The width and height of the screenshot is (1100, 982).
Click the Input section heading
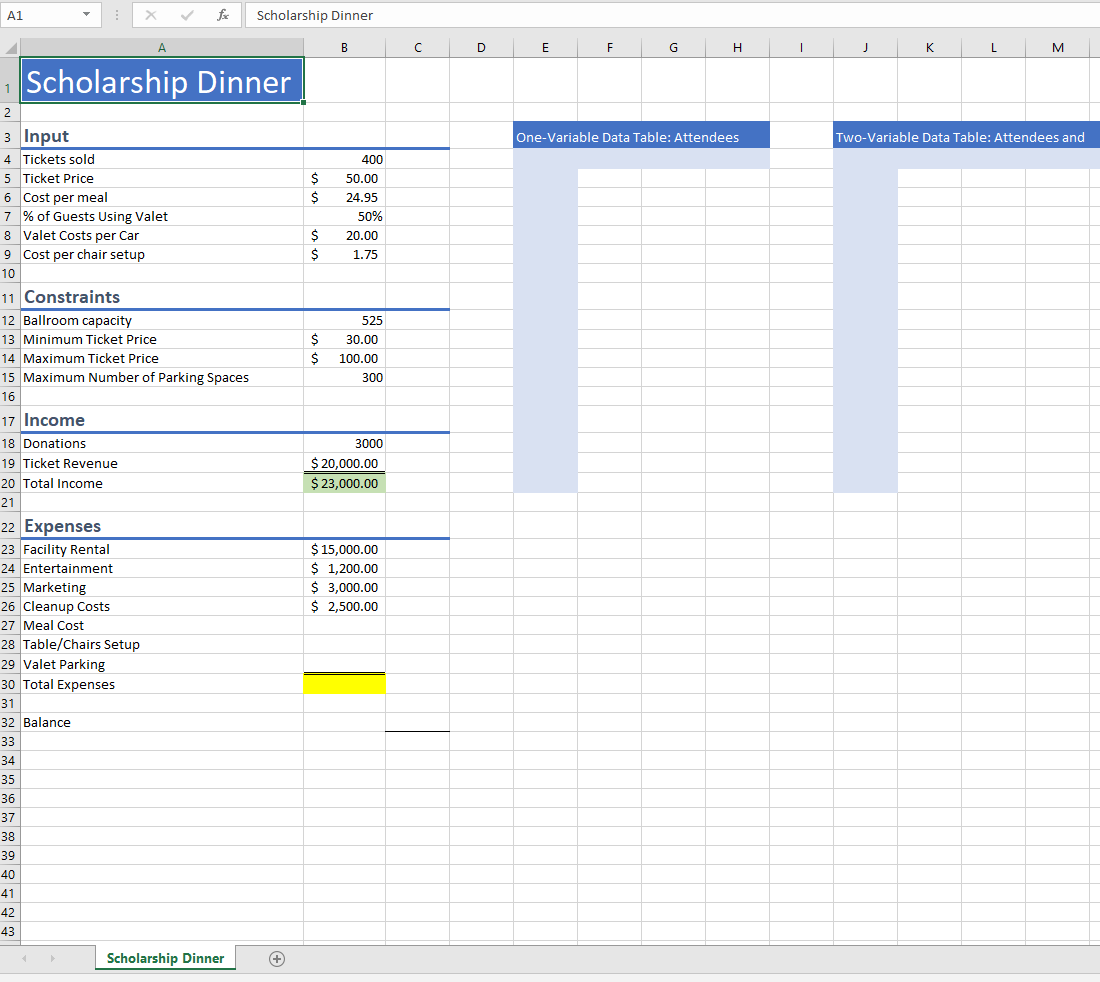[x=46, y=135]
